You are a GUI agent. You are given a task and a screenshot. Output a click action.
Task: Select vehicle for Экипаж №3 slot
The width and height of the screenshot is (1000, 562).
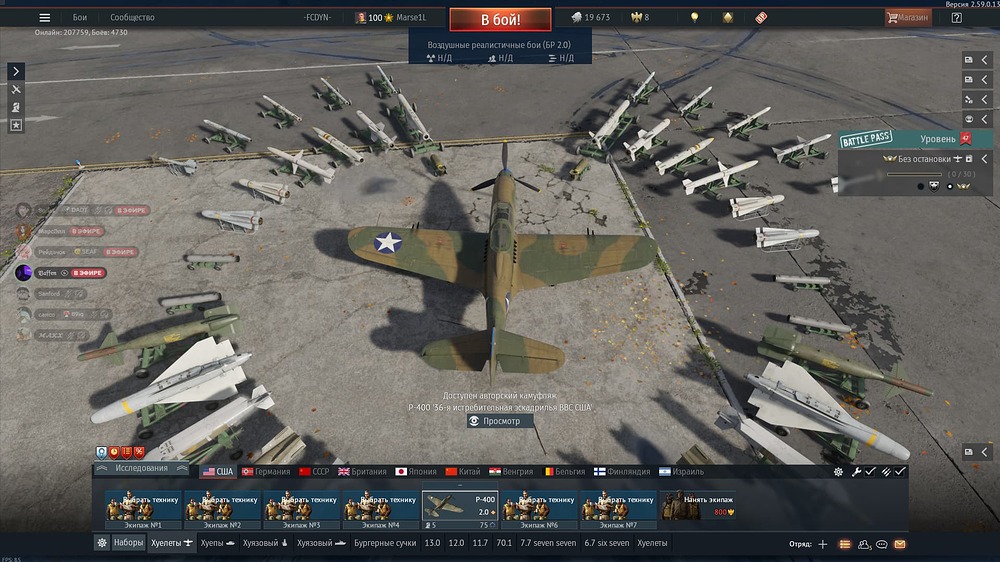click(x=302, y=510)
